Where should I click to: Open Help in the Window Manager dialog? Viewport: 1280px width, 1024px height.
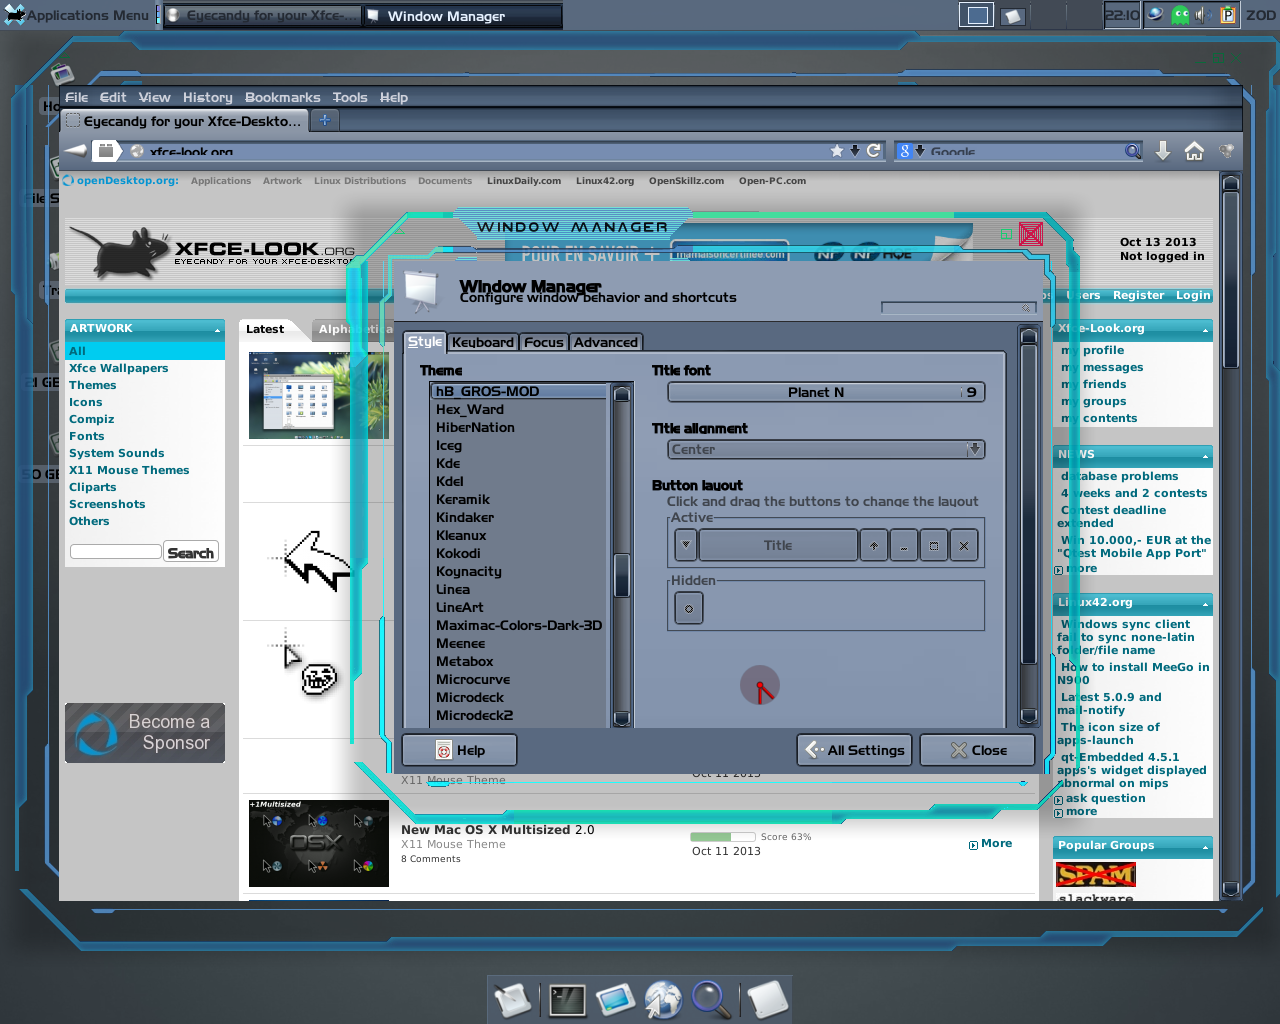pyautogui.click(x=460, y=750)
